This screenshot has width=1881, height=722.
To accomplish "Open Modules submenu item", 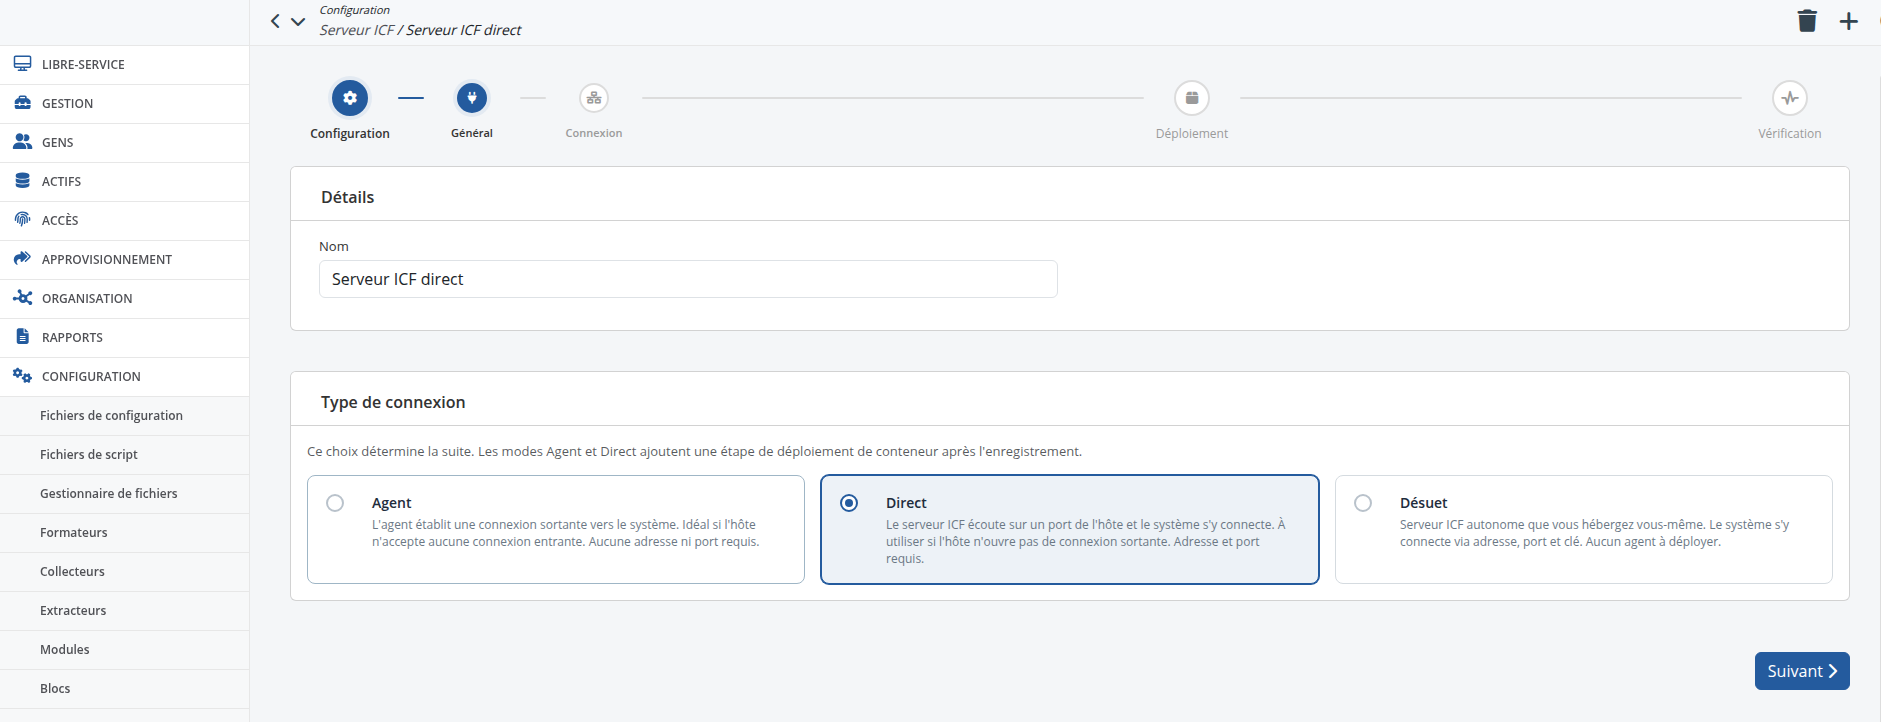I will [125, 650].
